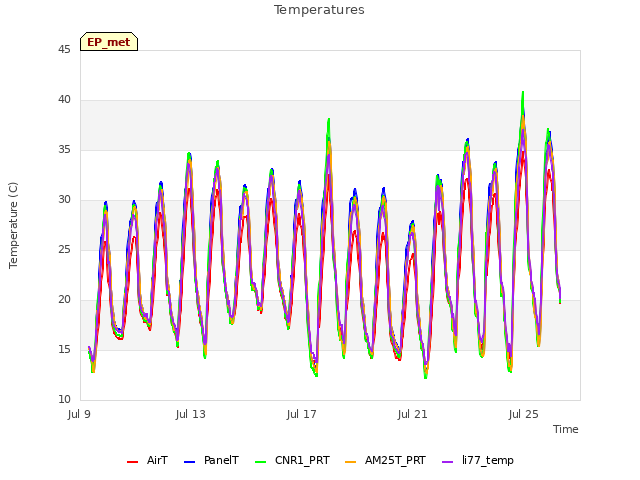Click the green peak above 35 after Jul 17

click(329, 120)
